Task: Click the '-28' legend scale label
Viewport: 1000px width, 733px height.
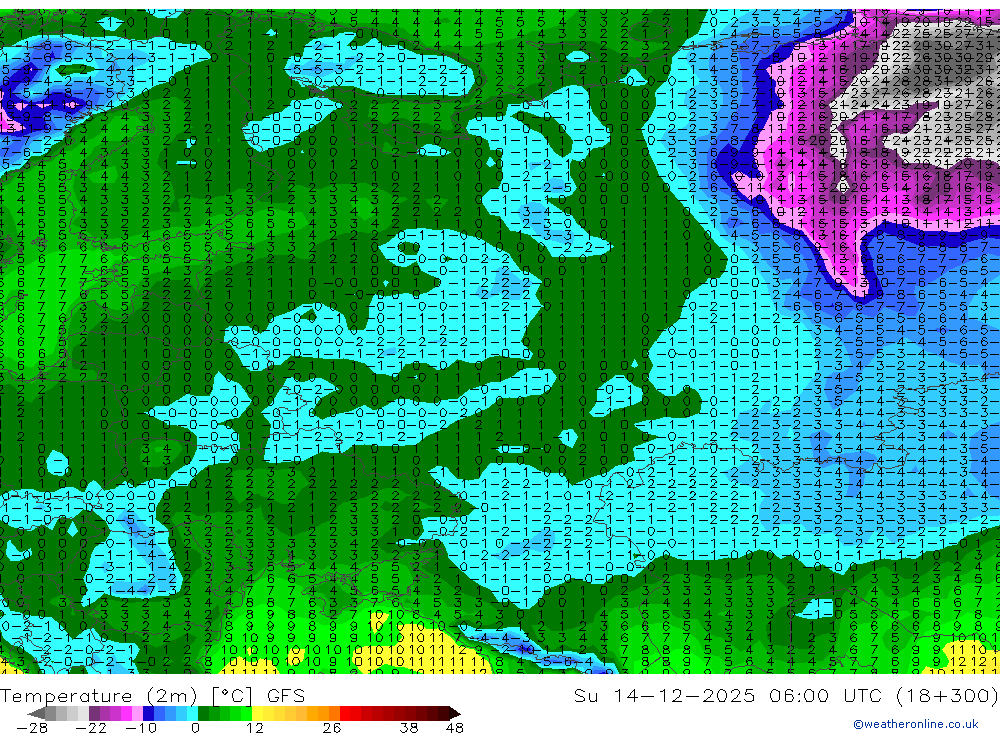Action: [x=32, y=728]
